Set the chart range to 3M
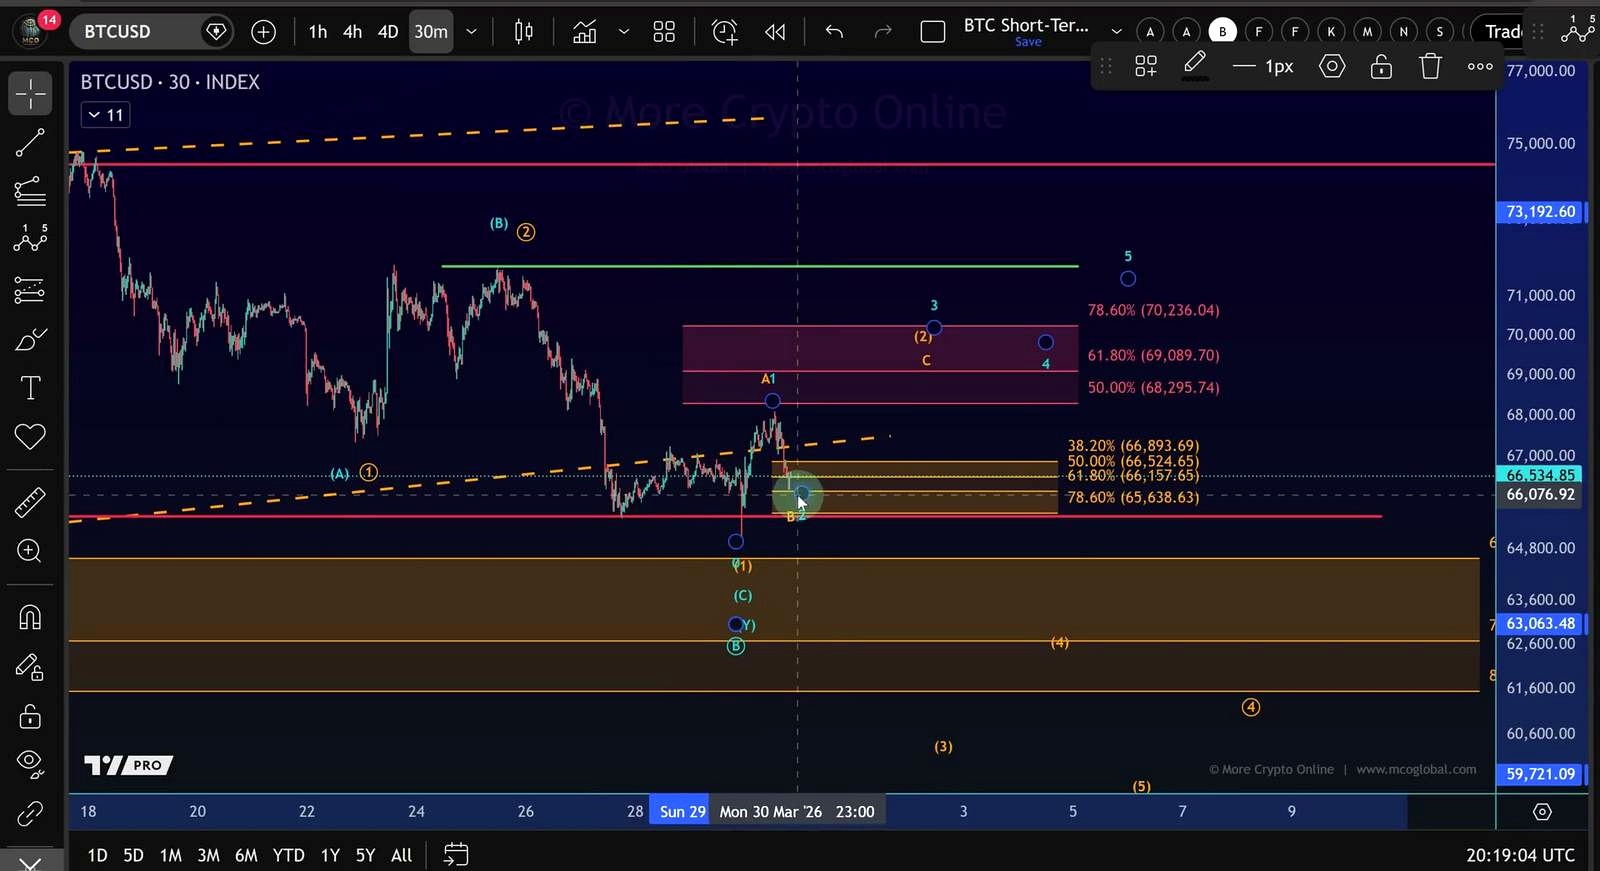 coord(208,855)
